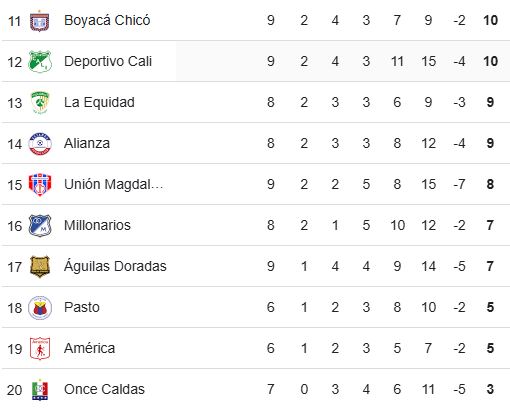Open the Pasto team name link
The width and height of the screenshot is (510, 413).
(x=82, y=307)
